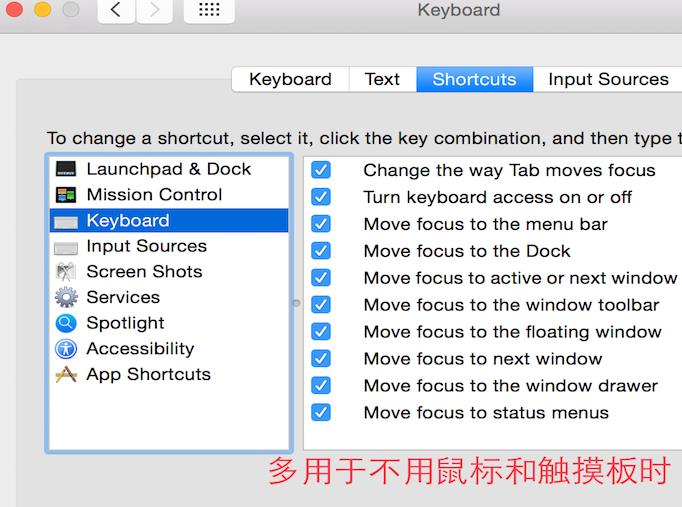This screenshot has height=507, width=682.
Task: Click the split pane divider handle
Action: 296,302
